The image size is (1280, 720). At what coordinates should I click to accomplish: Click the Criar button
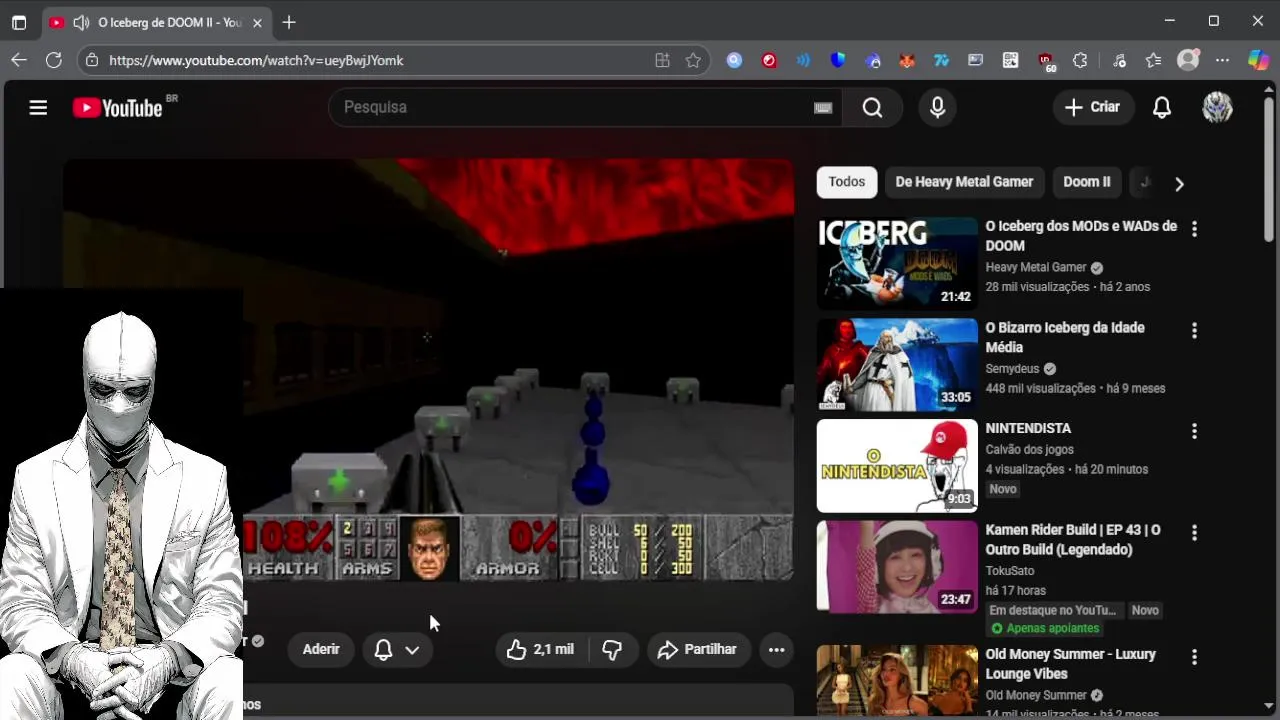point(1093,107)
